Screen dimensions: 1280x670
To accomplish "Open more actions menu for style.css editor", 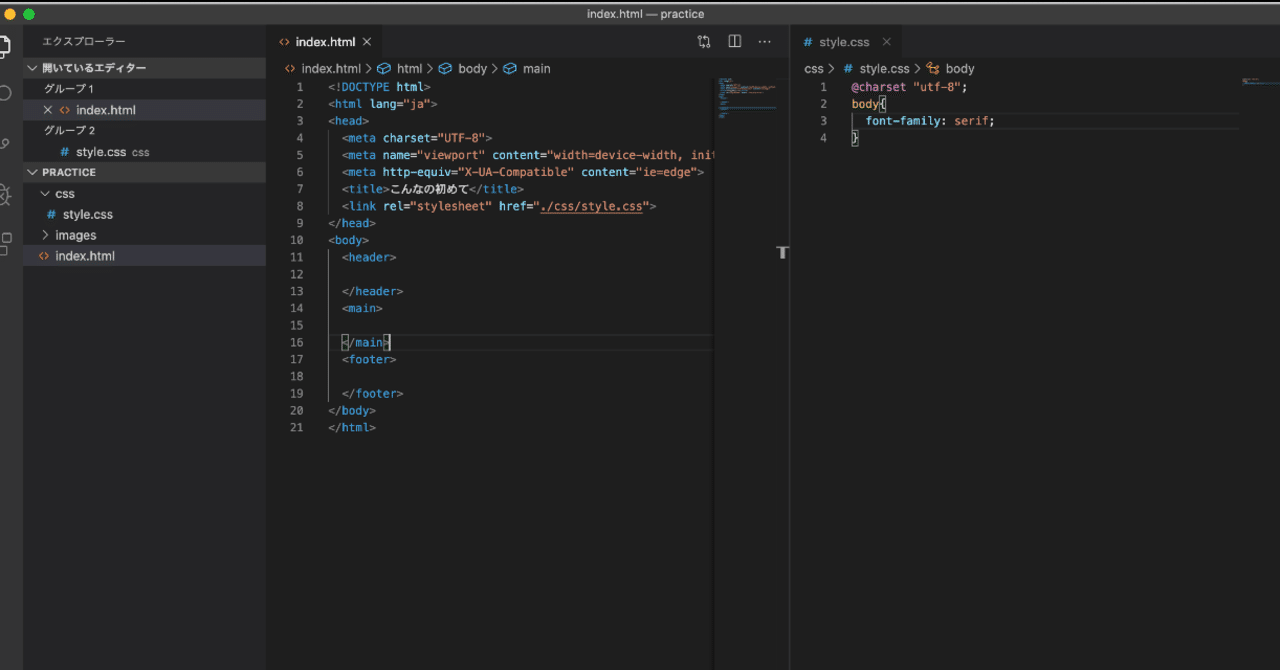I will pyautogui.click(x=765, y=41).
